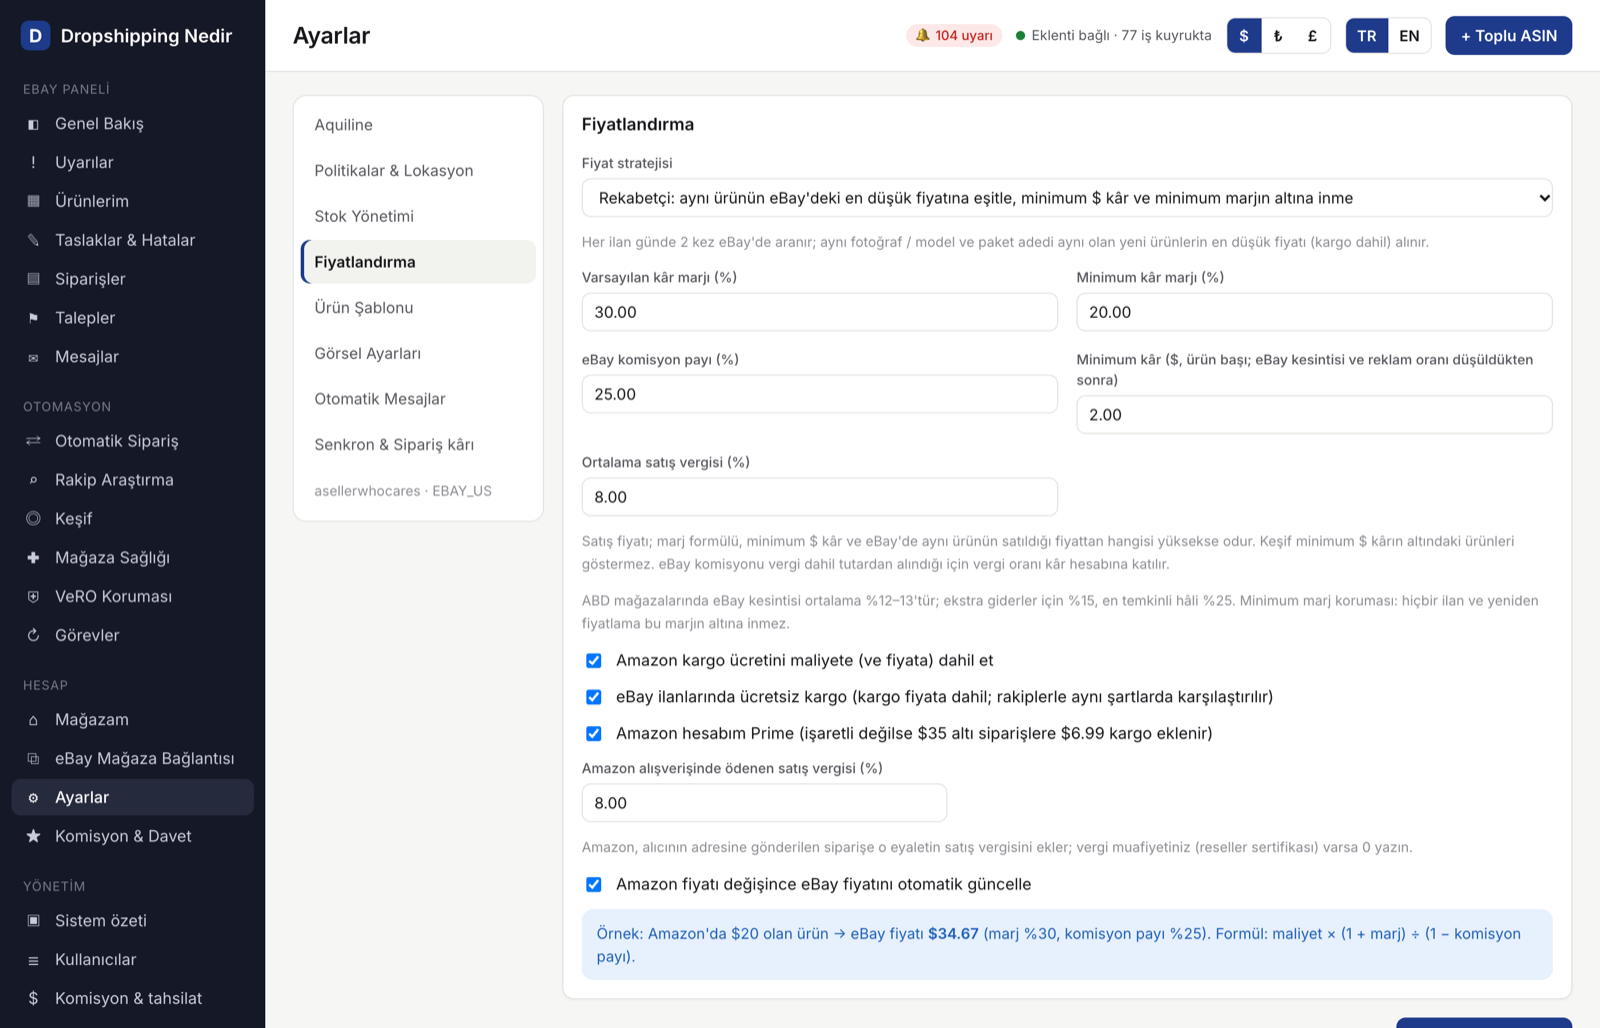Open Politikalar & Lokasyon settings tab

tap(418, 171)
